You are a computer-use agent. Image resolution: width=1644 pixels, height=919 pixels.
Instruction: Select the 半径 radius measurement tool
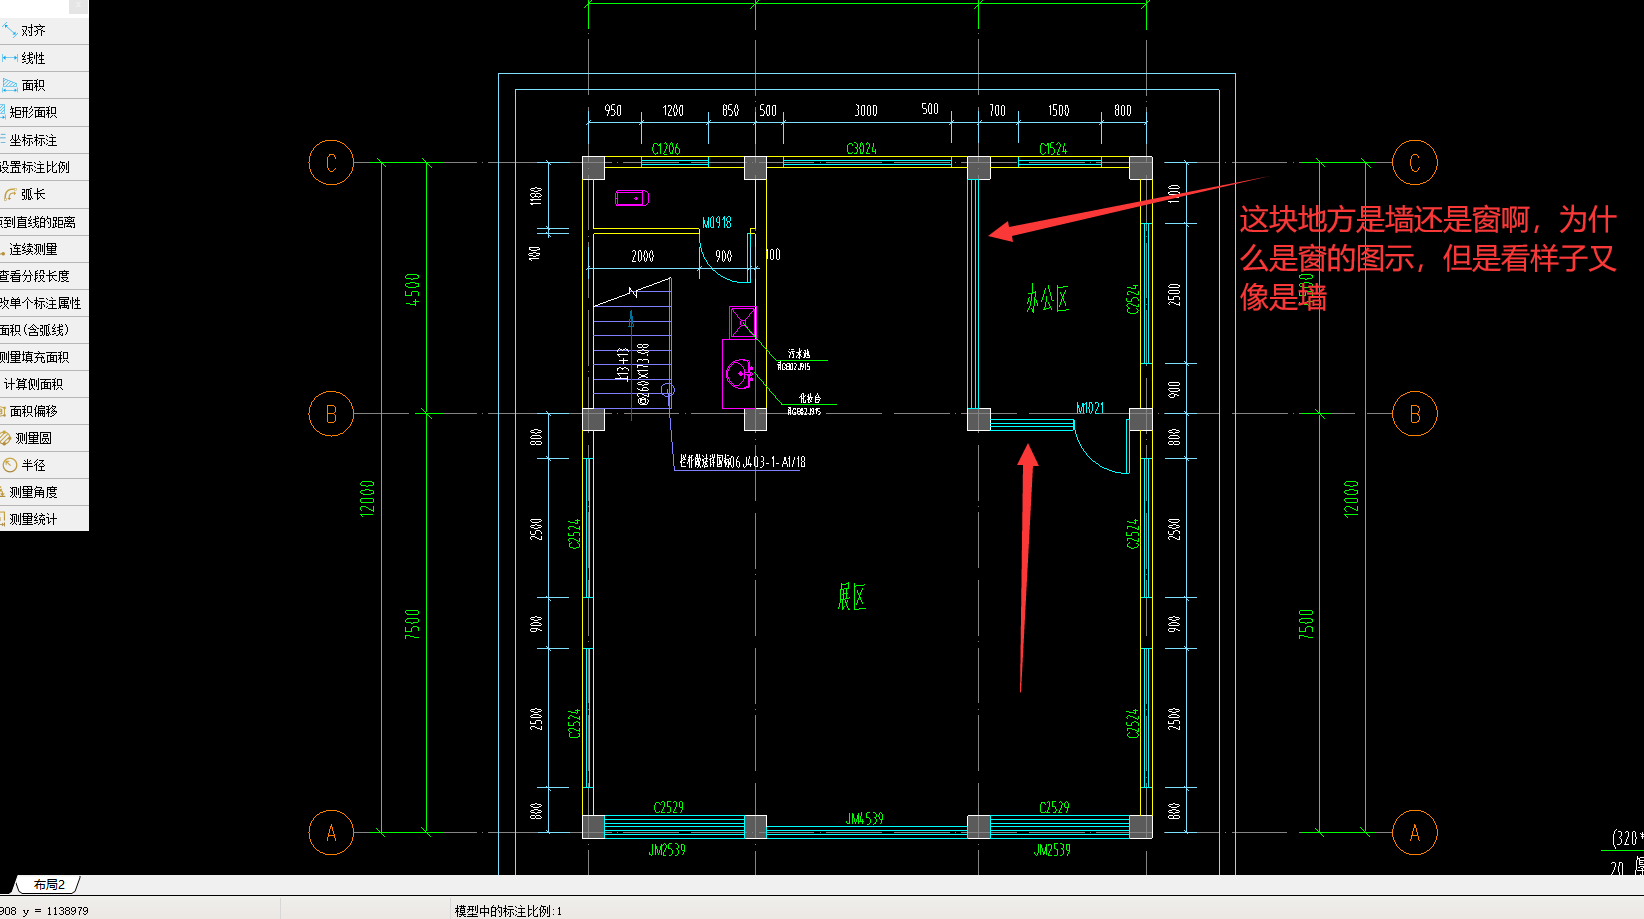44,465
